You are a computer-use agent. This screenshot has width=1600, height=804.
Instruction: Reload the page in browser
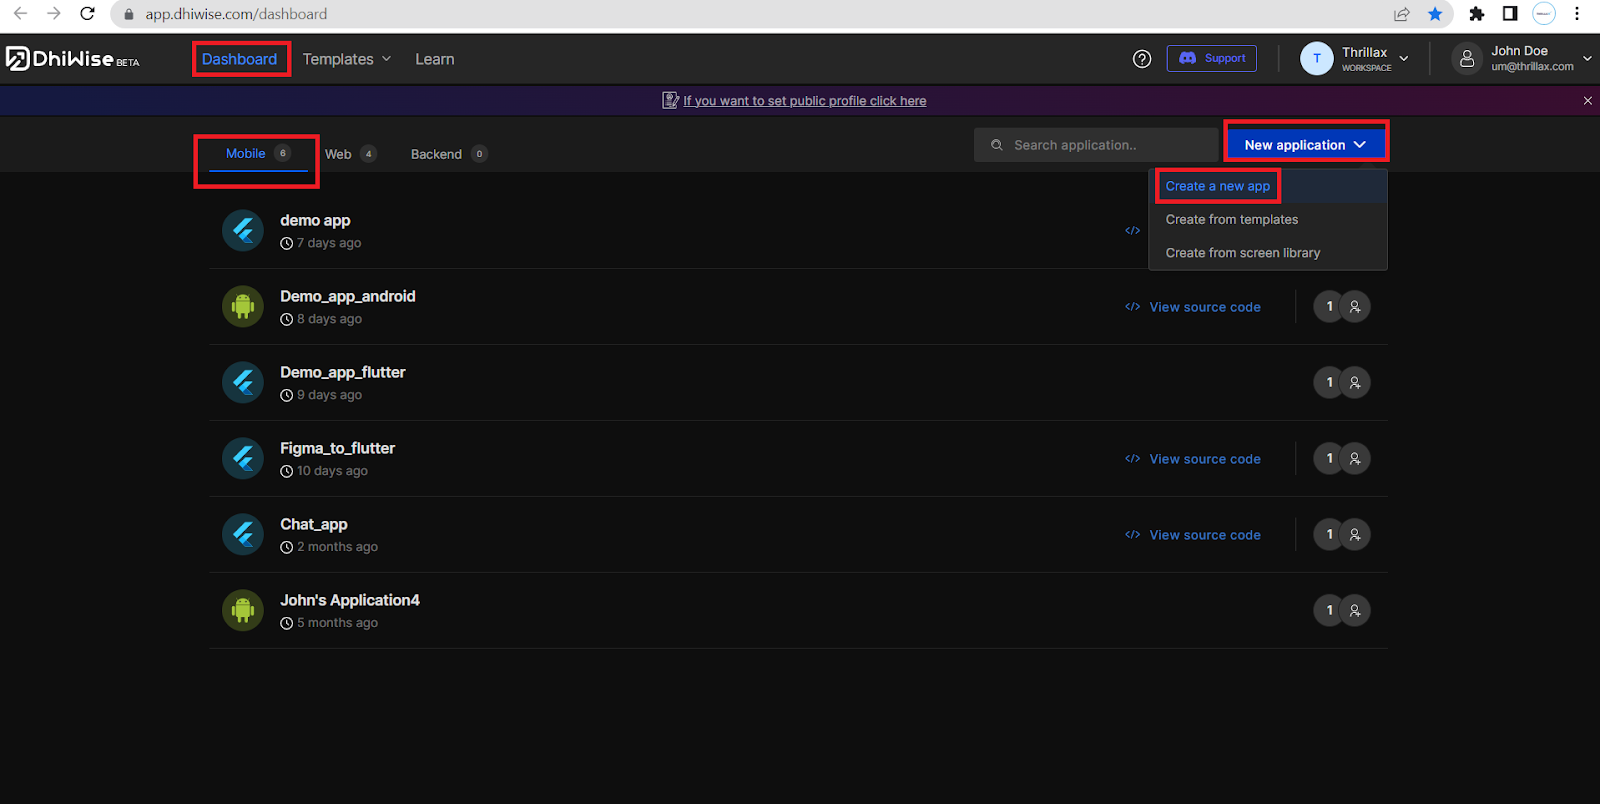pyautogui.click(x=88, y=14)
